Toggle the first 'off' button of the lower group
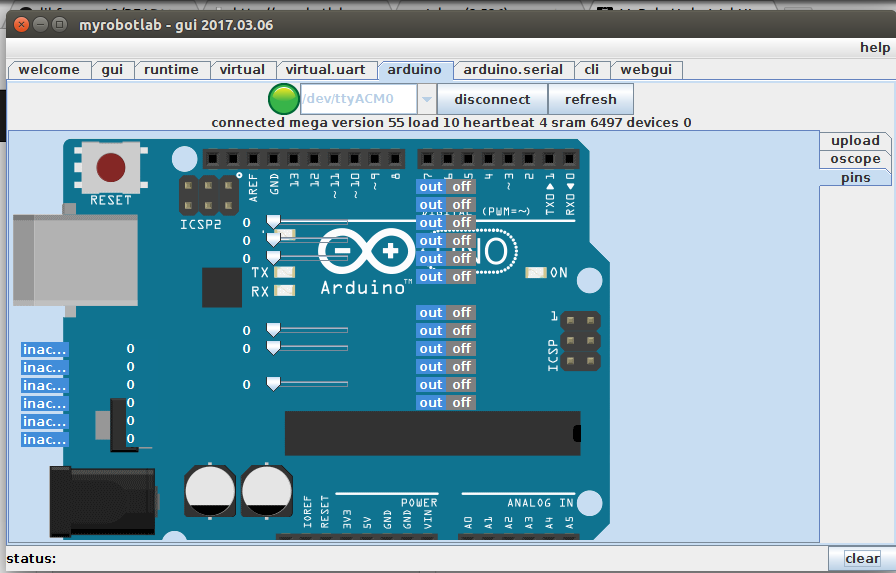This screenshot has width=896, height=573. [x=461, y=312]
